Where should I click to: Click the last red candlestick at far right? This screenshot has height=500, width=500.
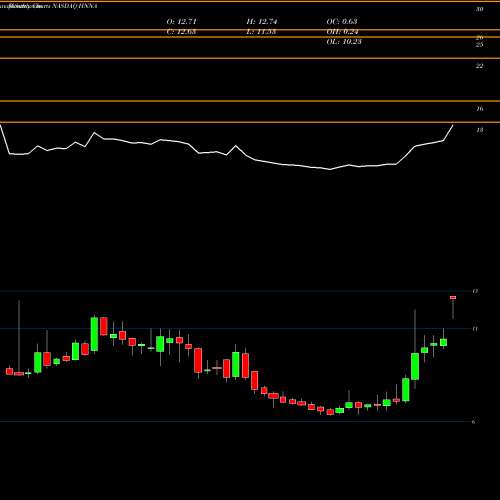pos(453,298)
